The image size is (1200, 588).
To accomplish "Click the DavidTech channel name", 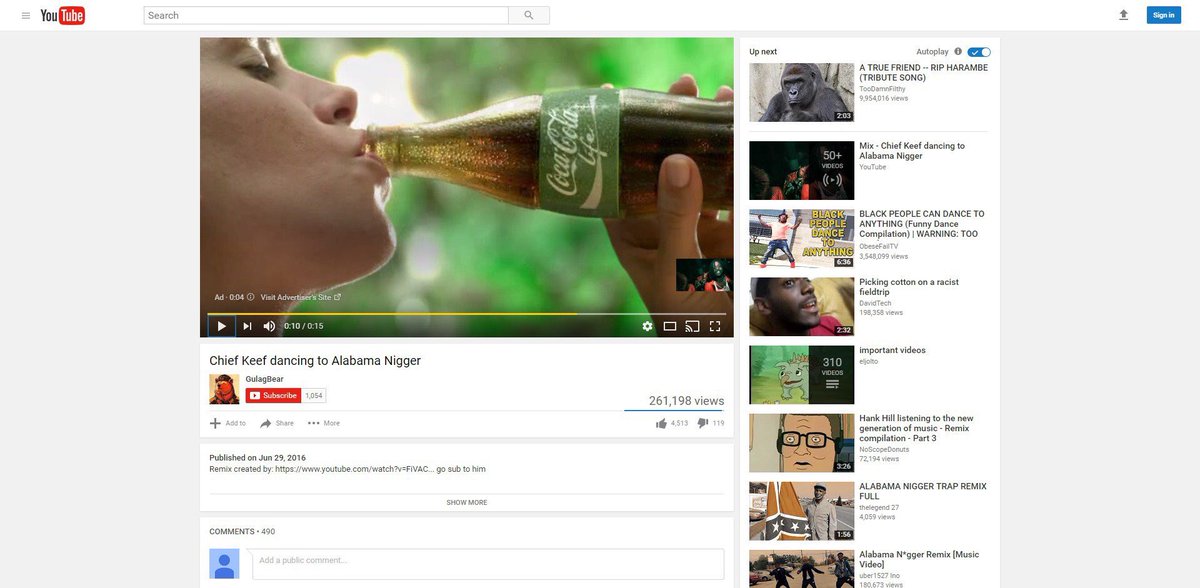I will click(875, 303).
